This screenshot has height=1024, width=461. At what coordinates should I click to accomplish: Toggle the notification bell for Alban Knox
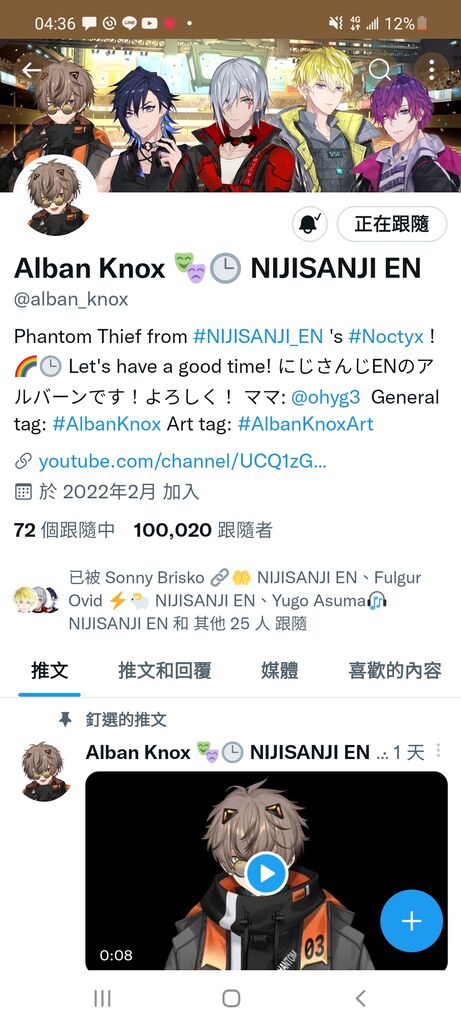pos(310,225)
